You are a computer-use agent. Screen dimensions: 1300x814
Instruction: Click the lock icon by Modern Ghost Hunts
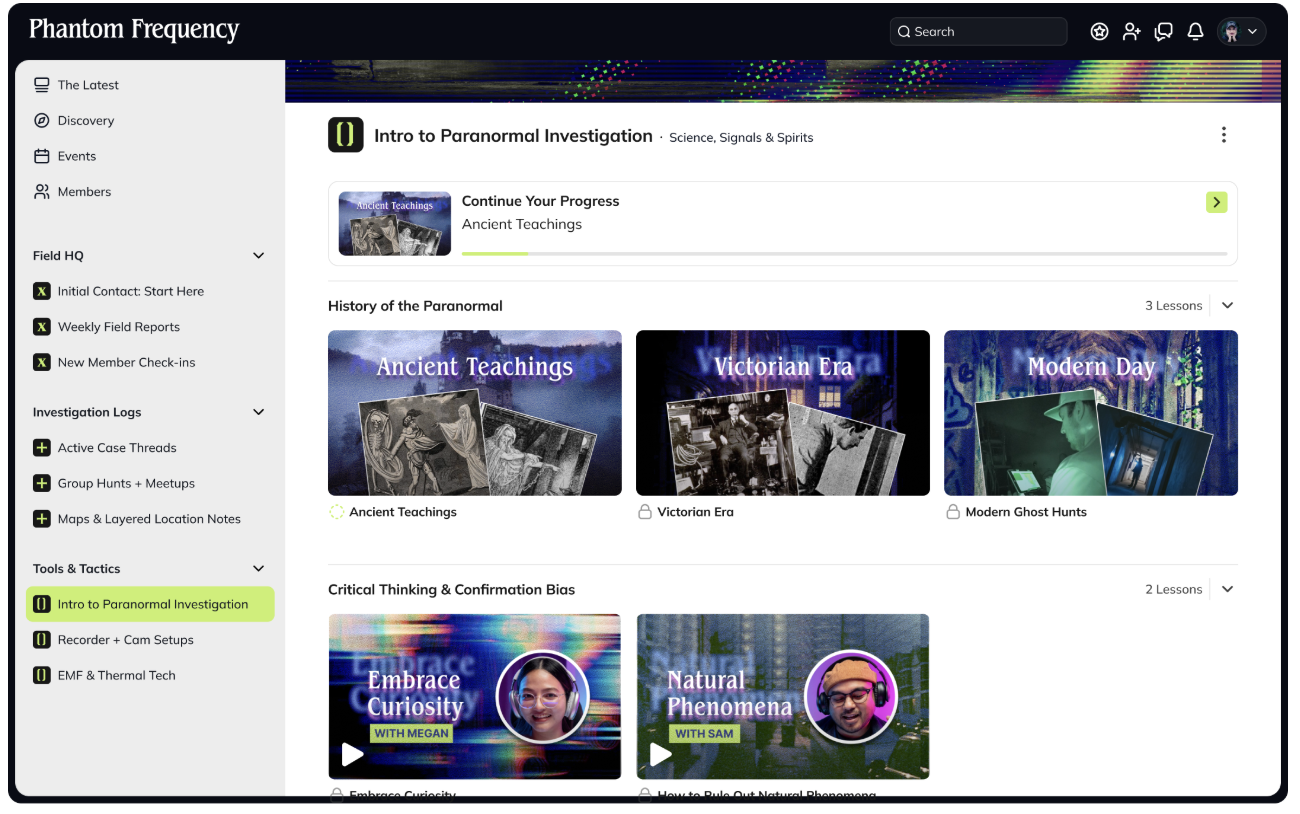953,512
